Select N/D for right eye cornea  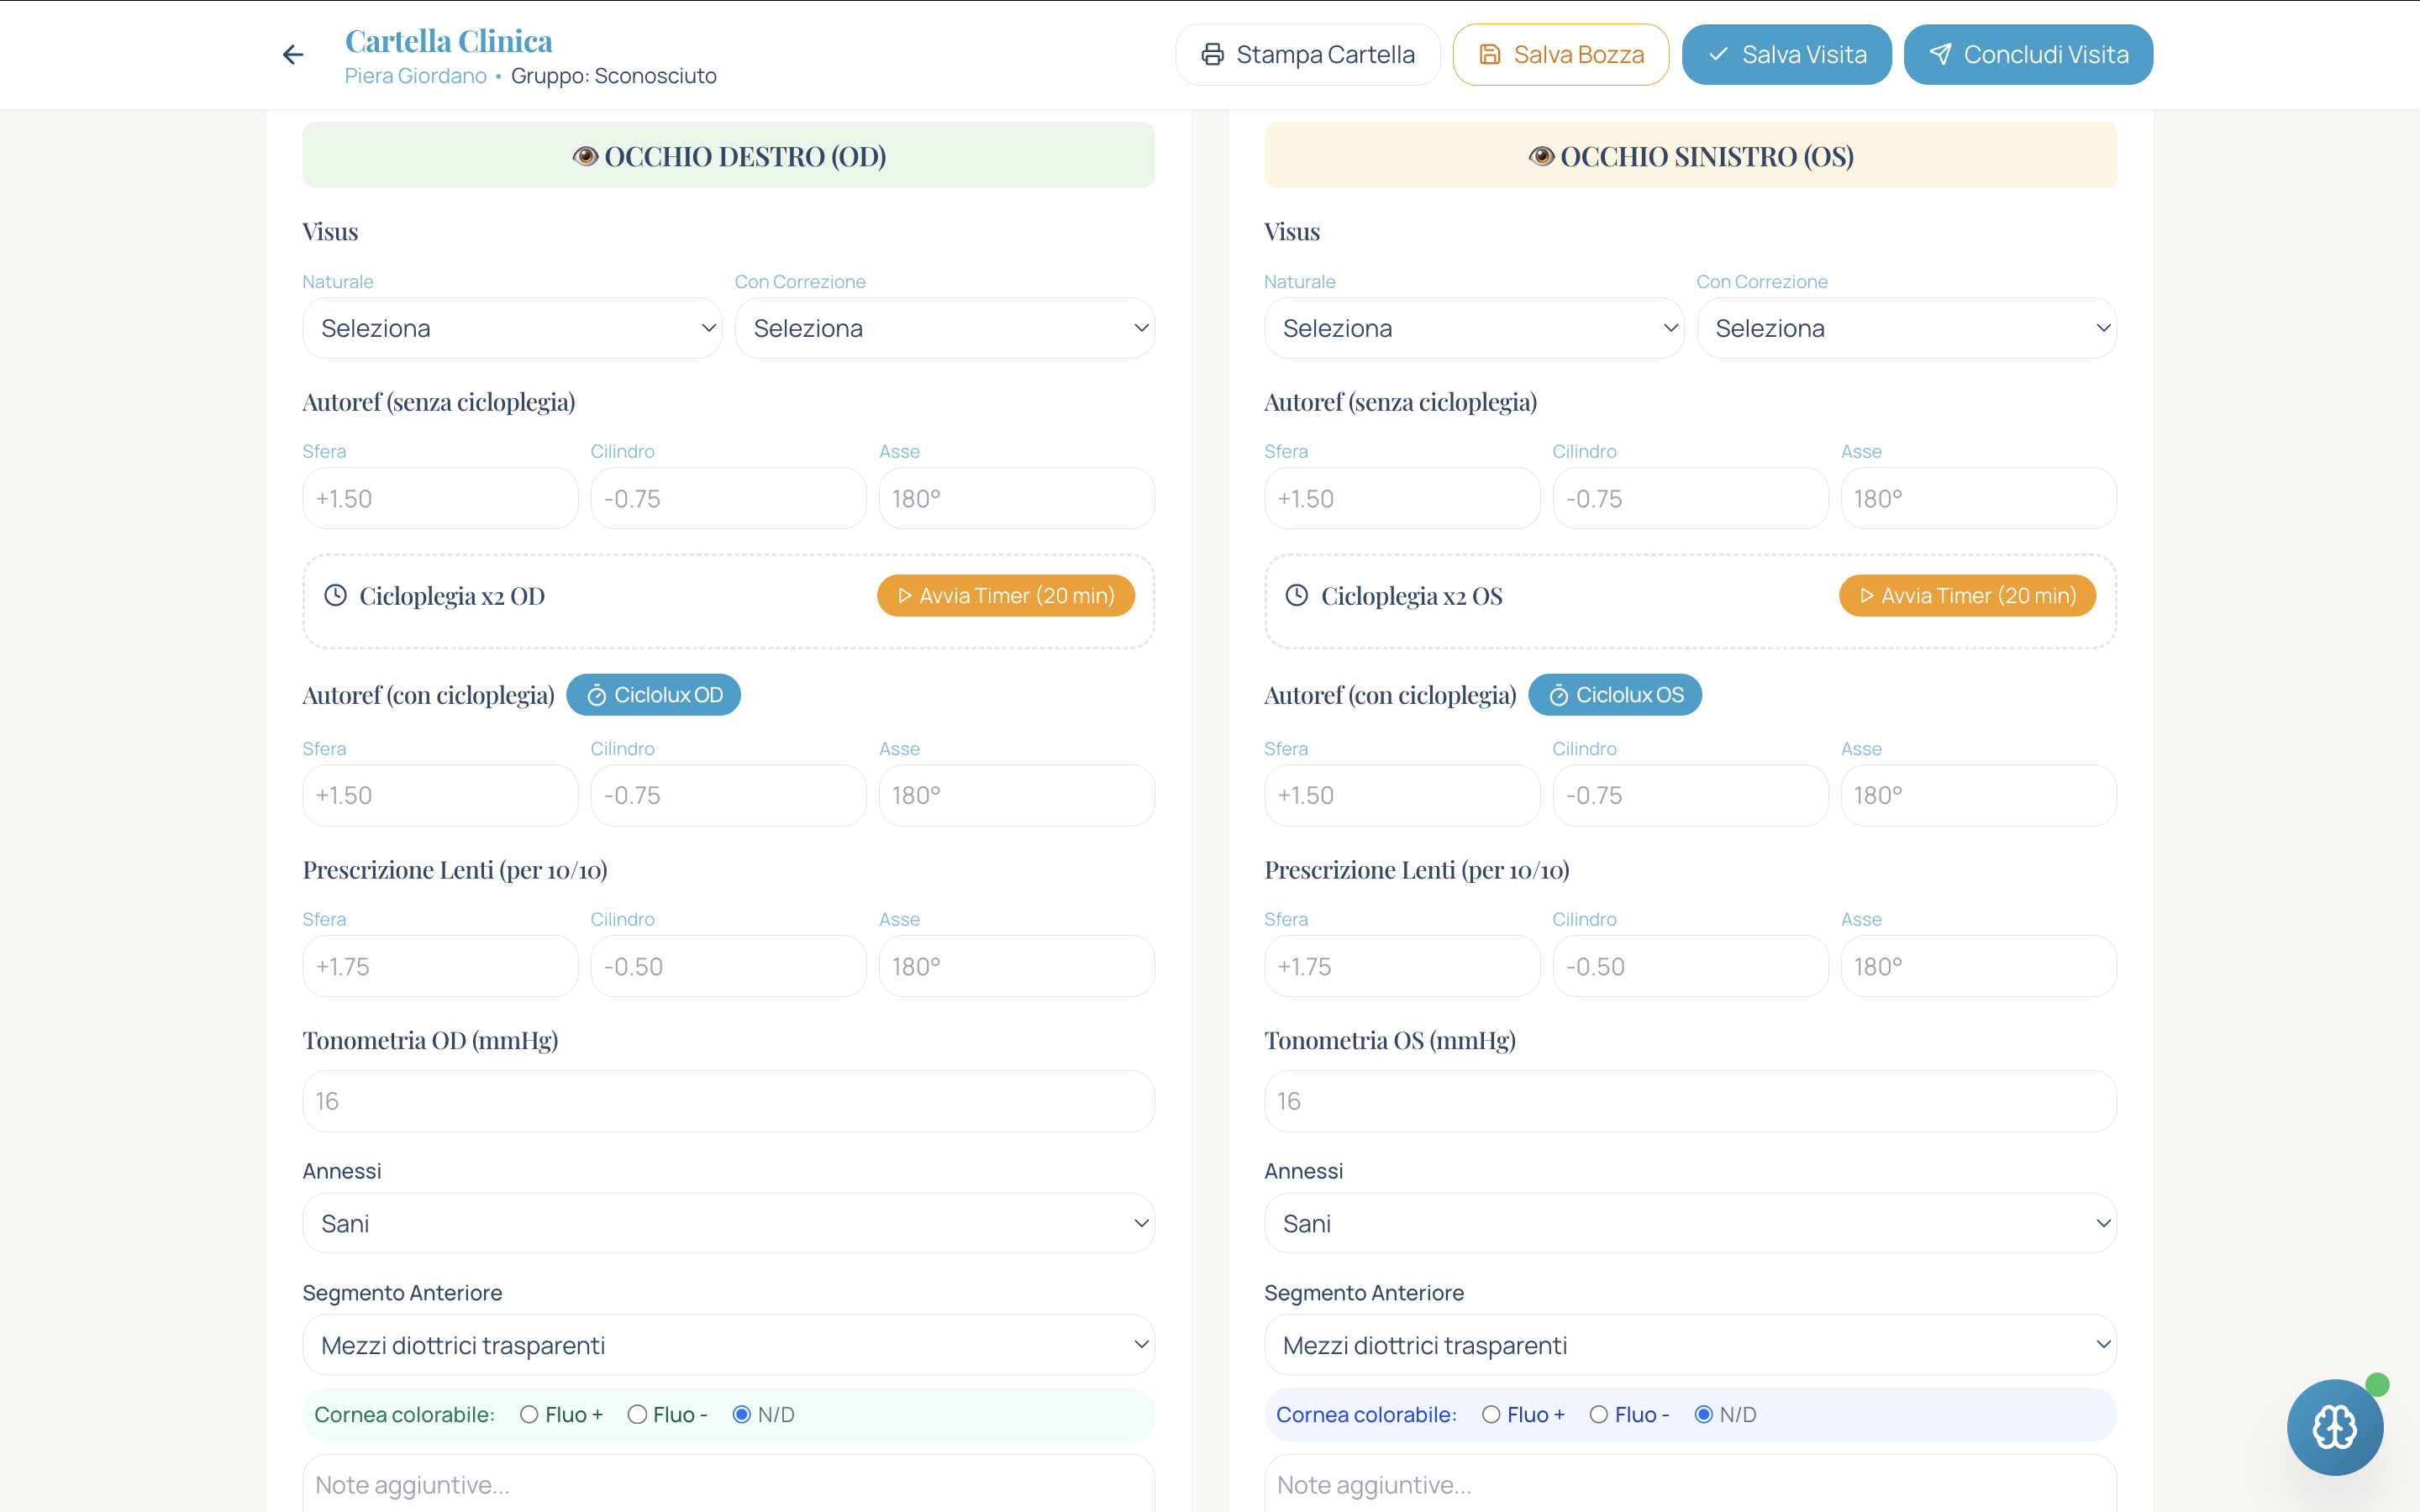point(741,1414)
